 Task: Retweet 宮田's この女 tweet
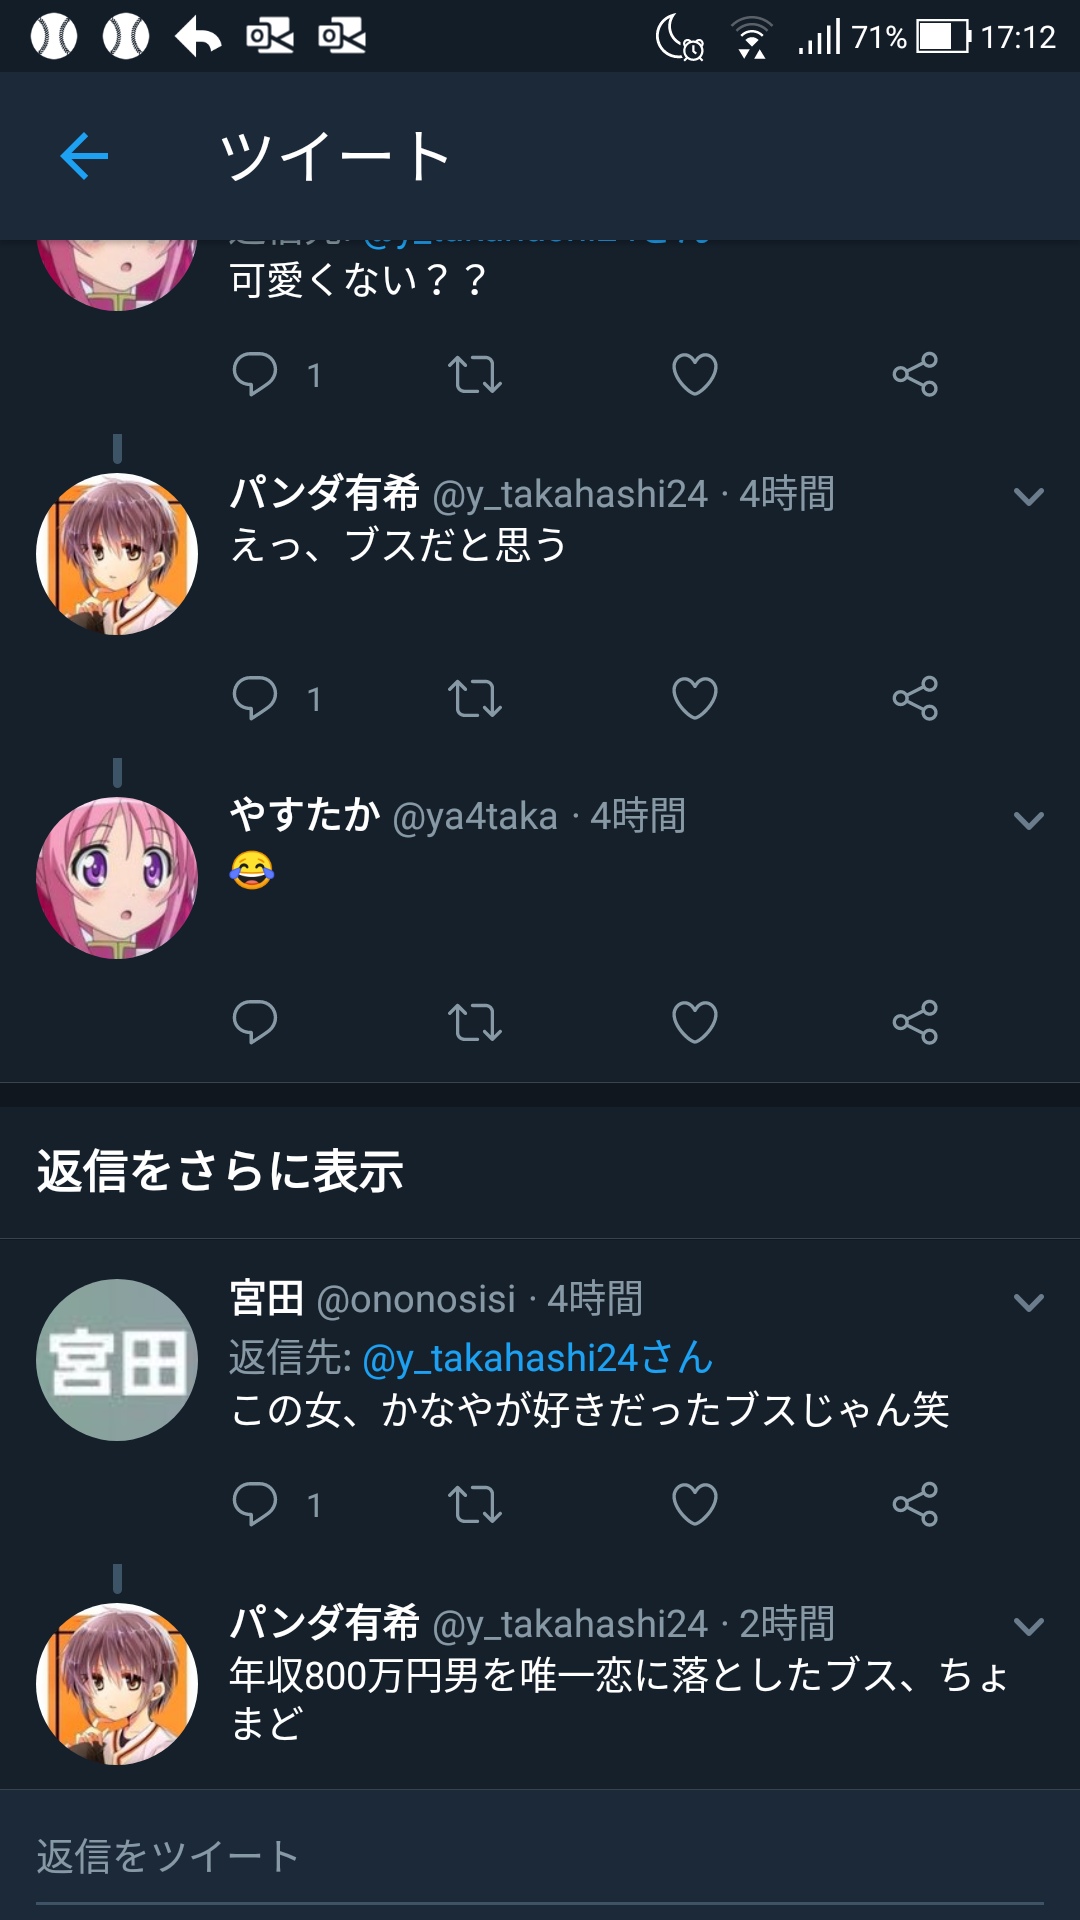(x=475, y=1504)
